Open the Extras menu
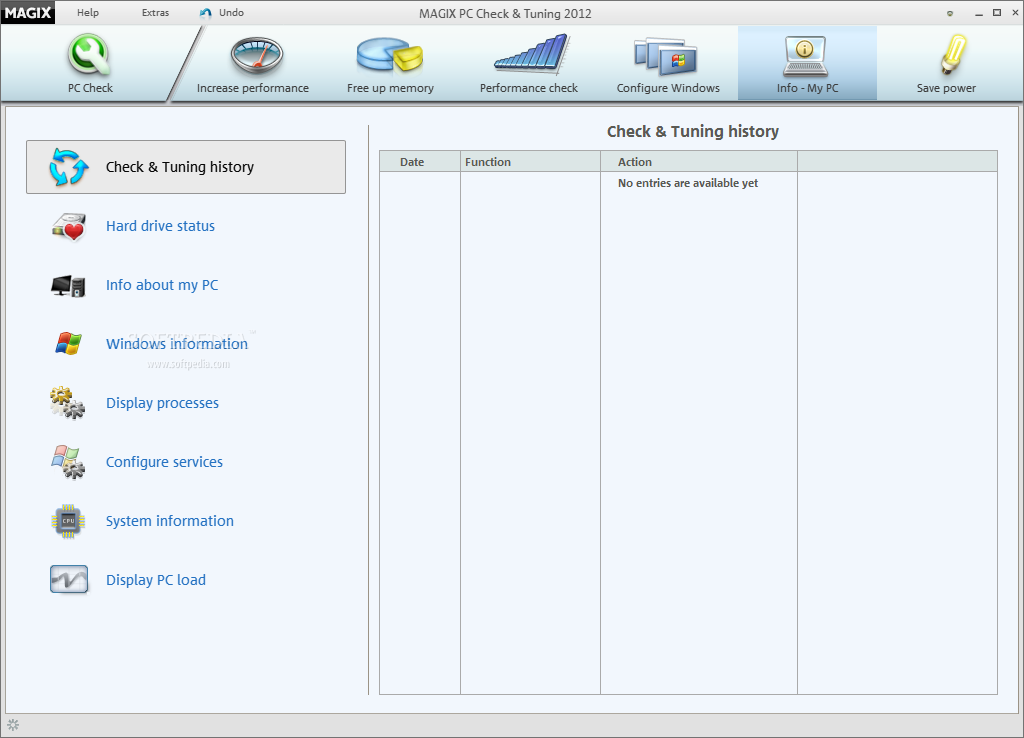1024x738 pixels. coord(155,12)
